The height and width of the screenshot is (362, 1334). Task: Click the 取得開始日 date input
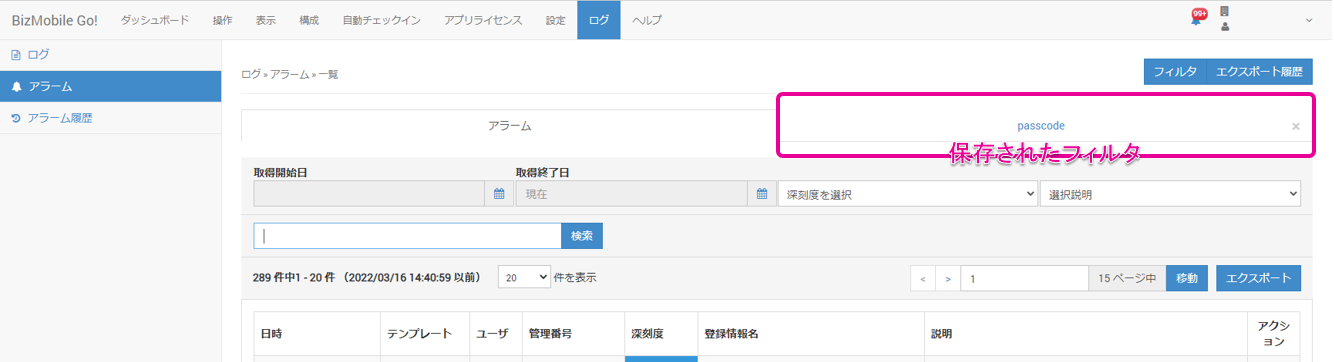click(x=370, y=194)
